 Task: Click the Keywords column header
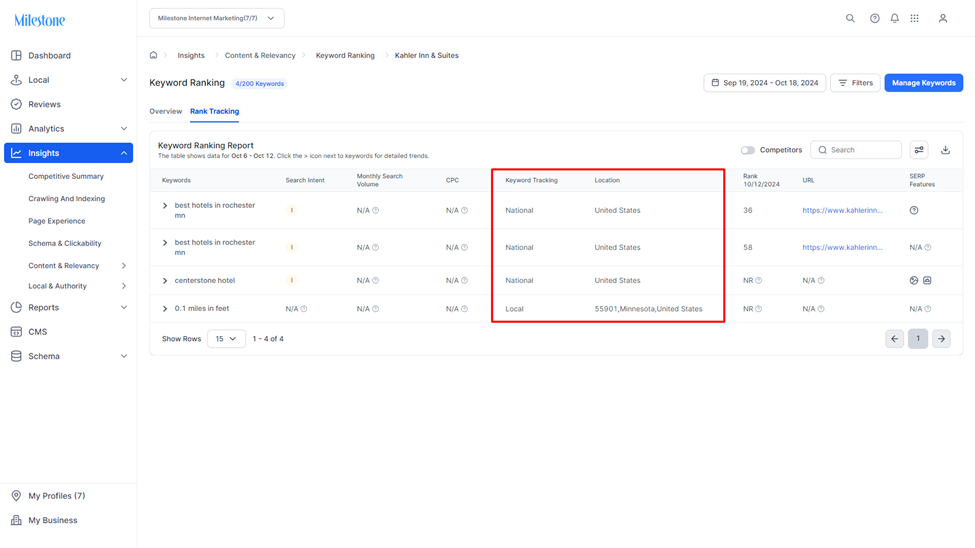click(x=176, y=180)
